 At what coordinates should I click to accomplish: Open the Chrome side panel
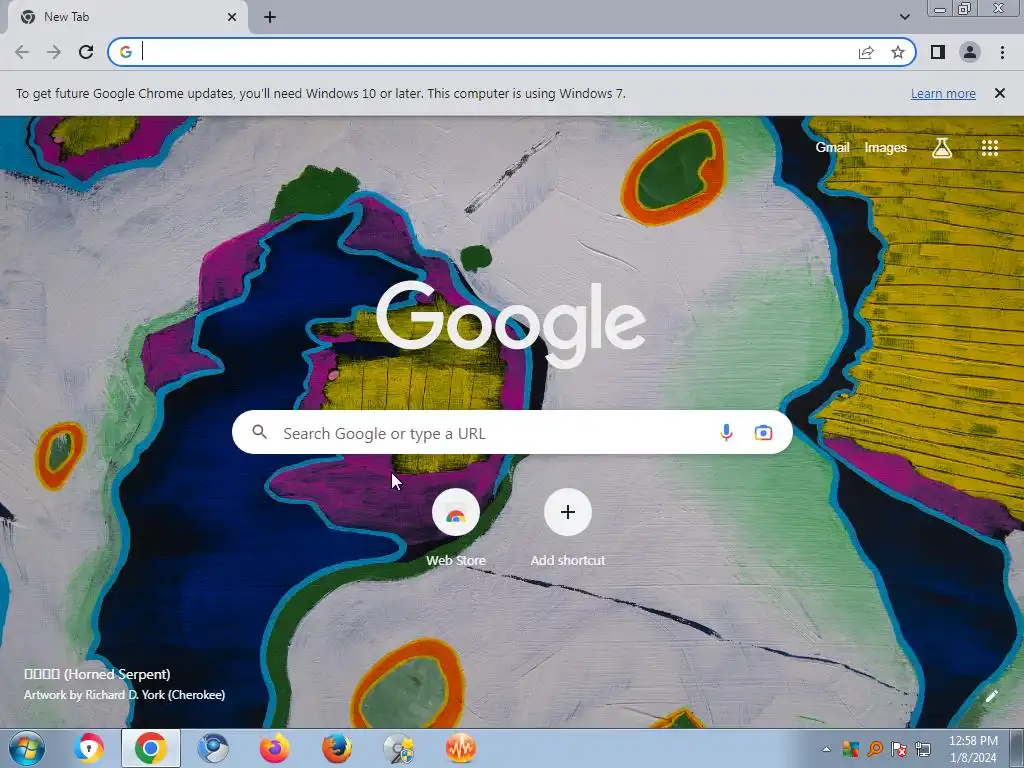(x=938, y=52)
